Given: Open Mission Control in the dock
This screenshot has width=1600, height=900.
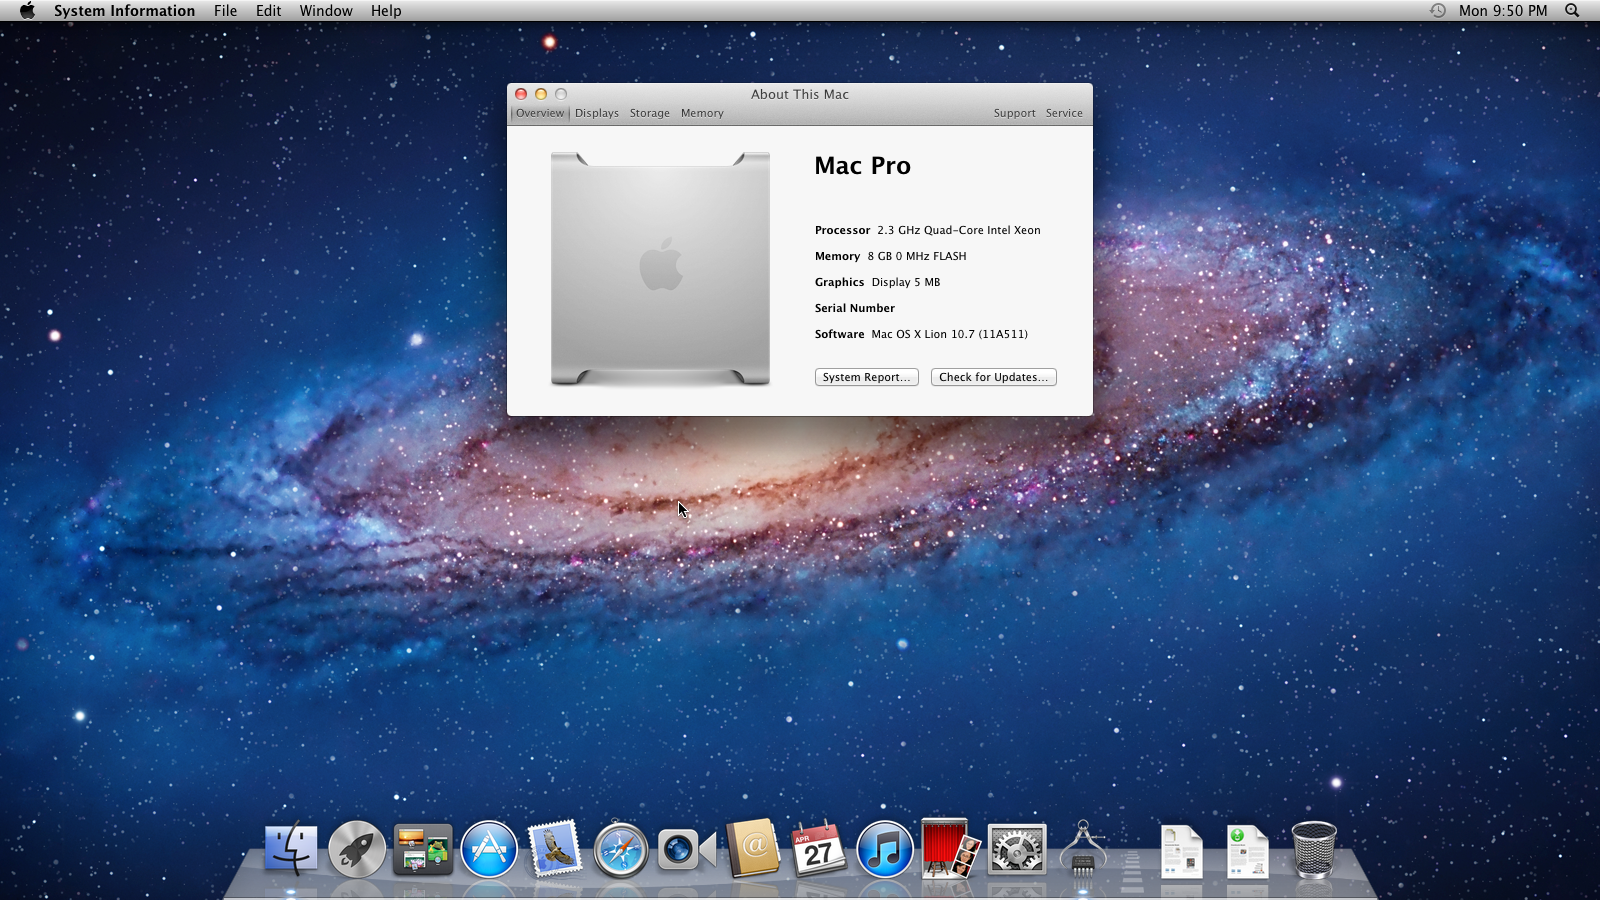Looking at the screenshot, I should tap(423, 849).
